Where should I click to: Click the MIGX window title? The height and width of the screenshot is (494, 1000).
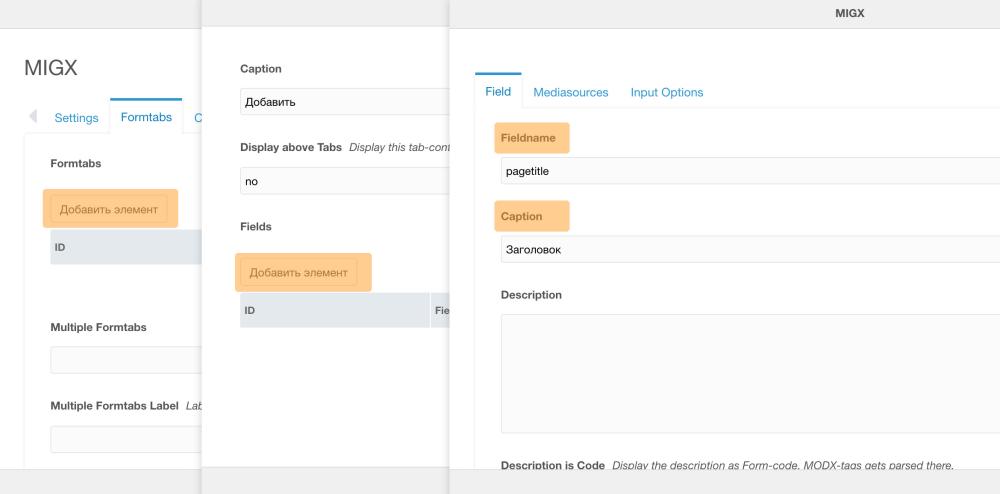[x=849, y=13]
